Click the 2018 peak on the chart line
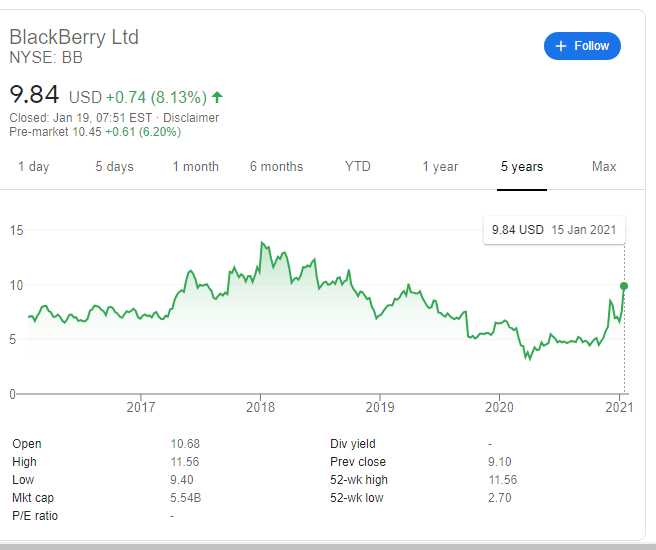656x550 pixels. [261, 243]
